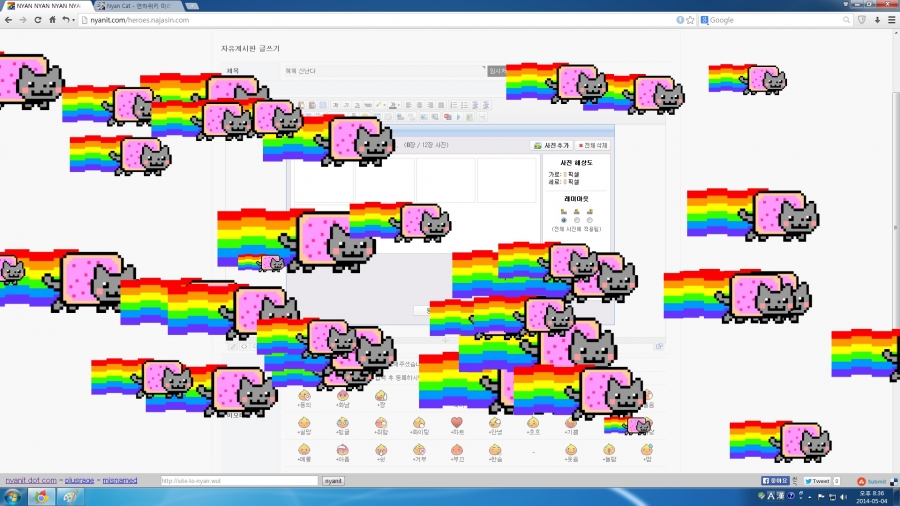
Task: Click the nyanit button
Action: [333, 481]
